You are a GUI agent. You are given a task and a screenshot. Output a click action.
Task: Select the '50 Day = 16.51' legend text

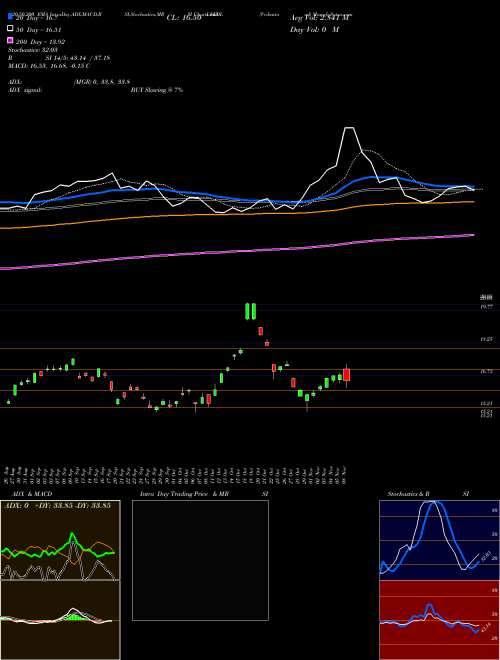(x=39, y=30)
